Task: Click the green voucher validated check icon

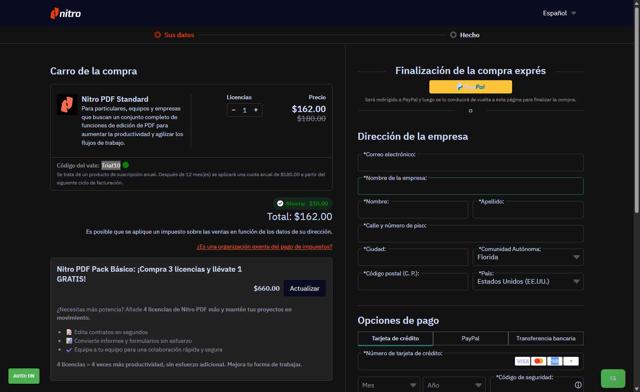Action: (126, 165)
